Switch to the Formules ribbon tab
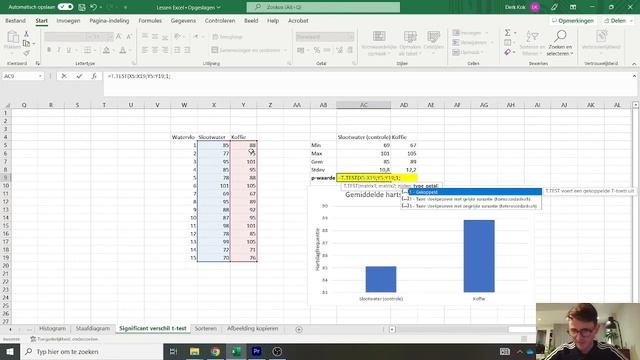The image size is (640, 360). pyautogui.click(x=150, y=20)
